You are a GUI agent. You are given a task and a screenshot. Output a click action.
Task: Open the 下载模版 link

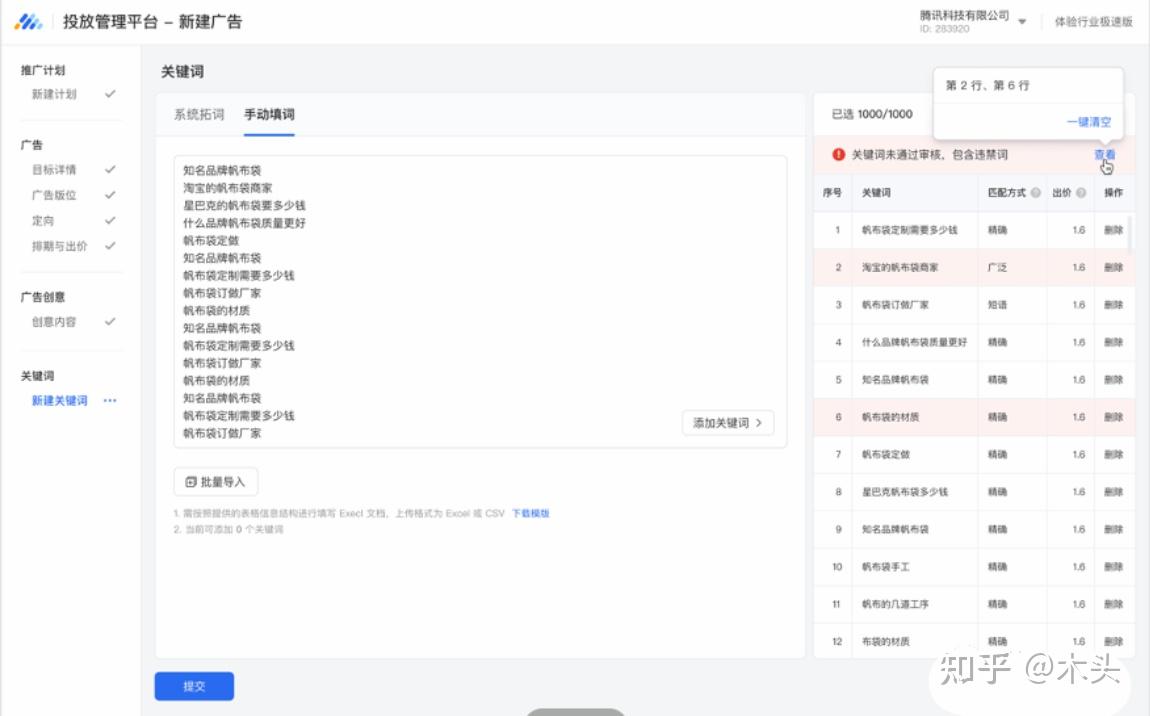pyautogui.click(x=531, y=514)
